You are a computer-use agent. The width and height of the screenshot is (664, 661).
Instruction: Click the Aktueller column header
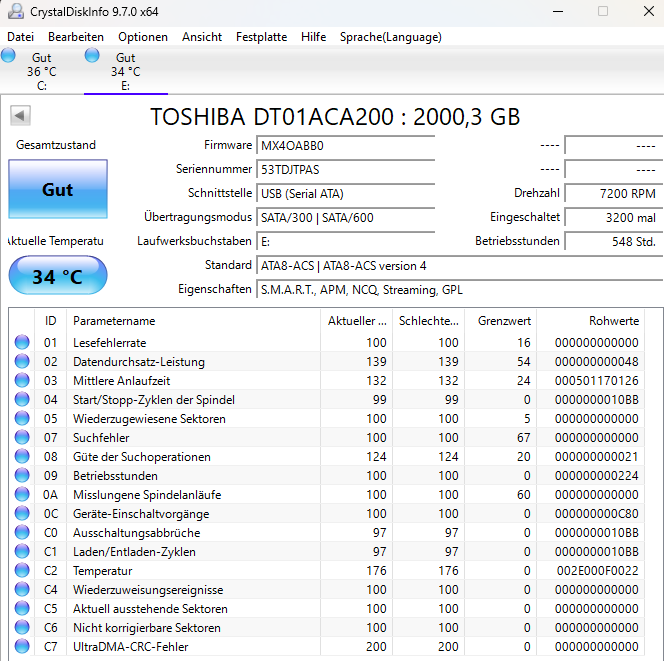click(357, 321)
